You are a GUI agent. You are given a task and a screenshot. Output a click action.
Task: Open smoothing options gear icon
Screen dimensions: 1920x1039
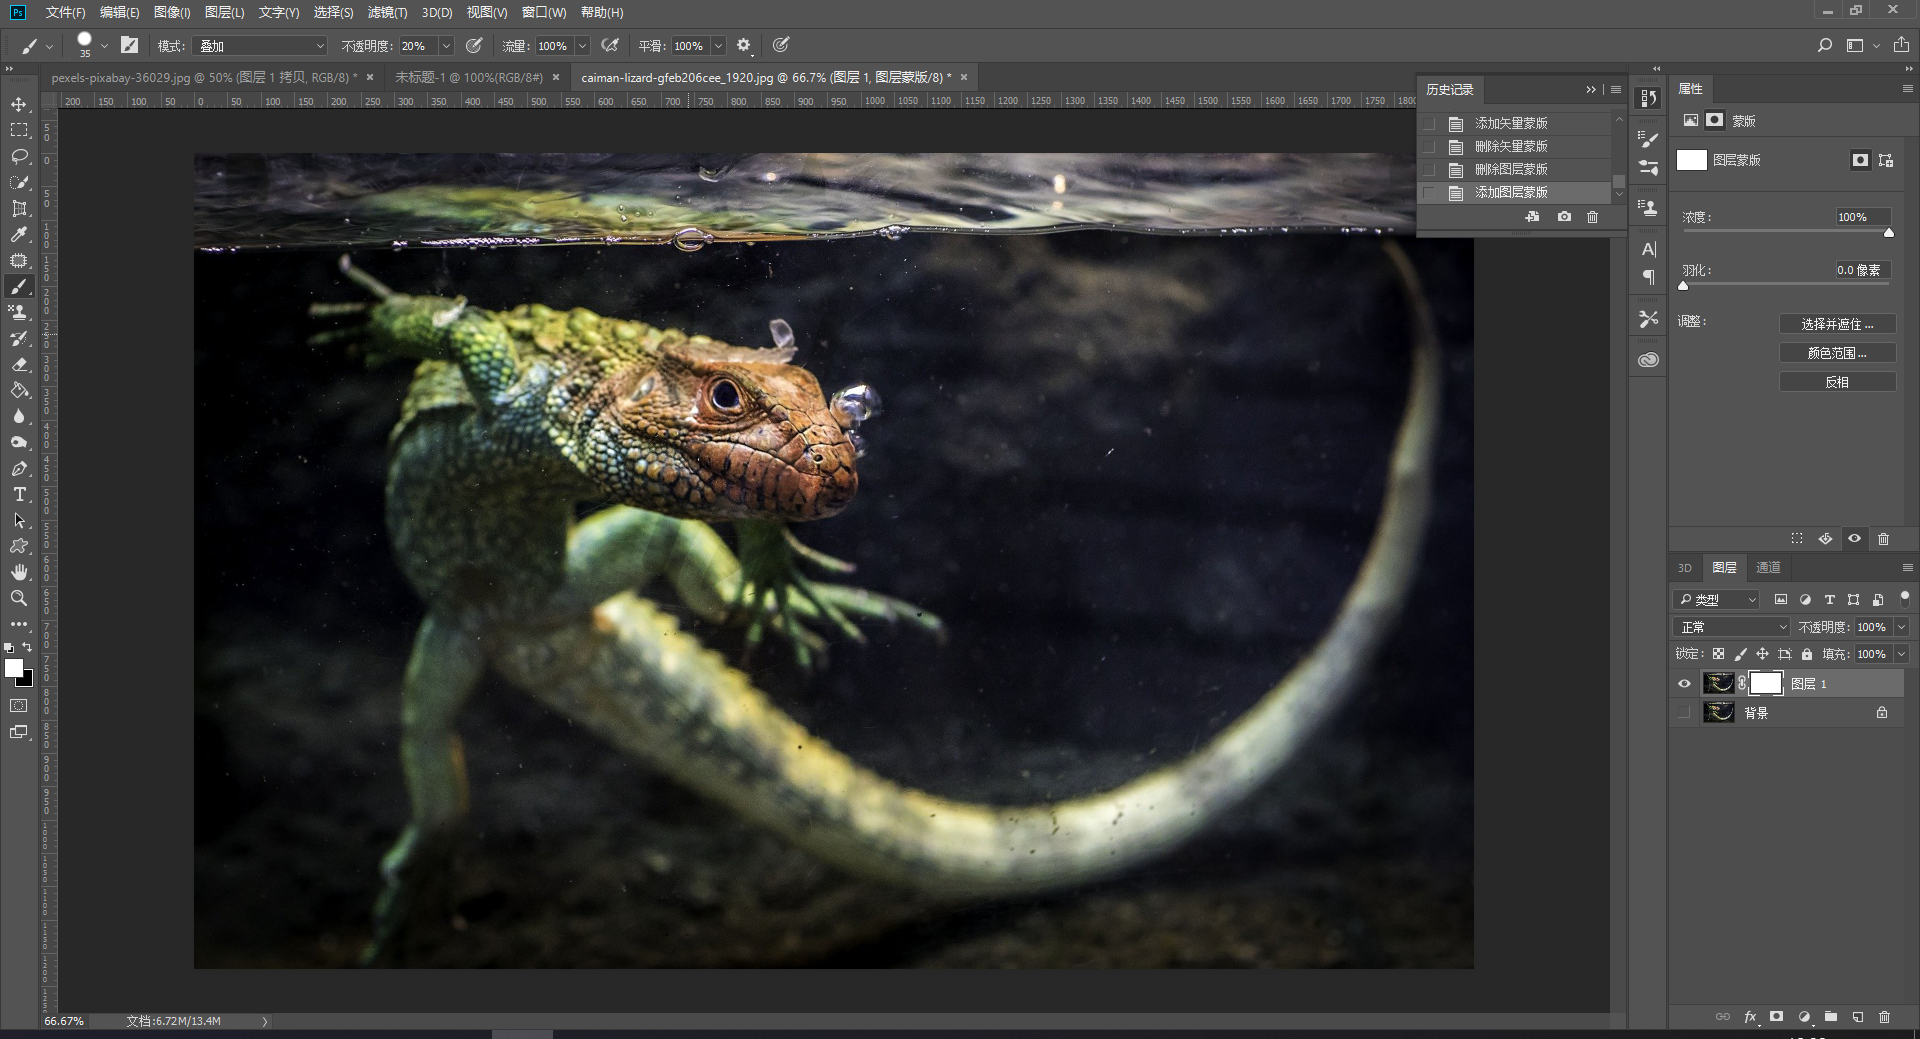click(x=743, y=45)
